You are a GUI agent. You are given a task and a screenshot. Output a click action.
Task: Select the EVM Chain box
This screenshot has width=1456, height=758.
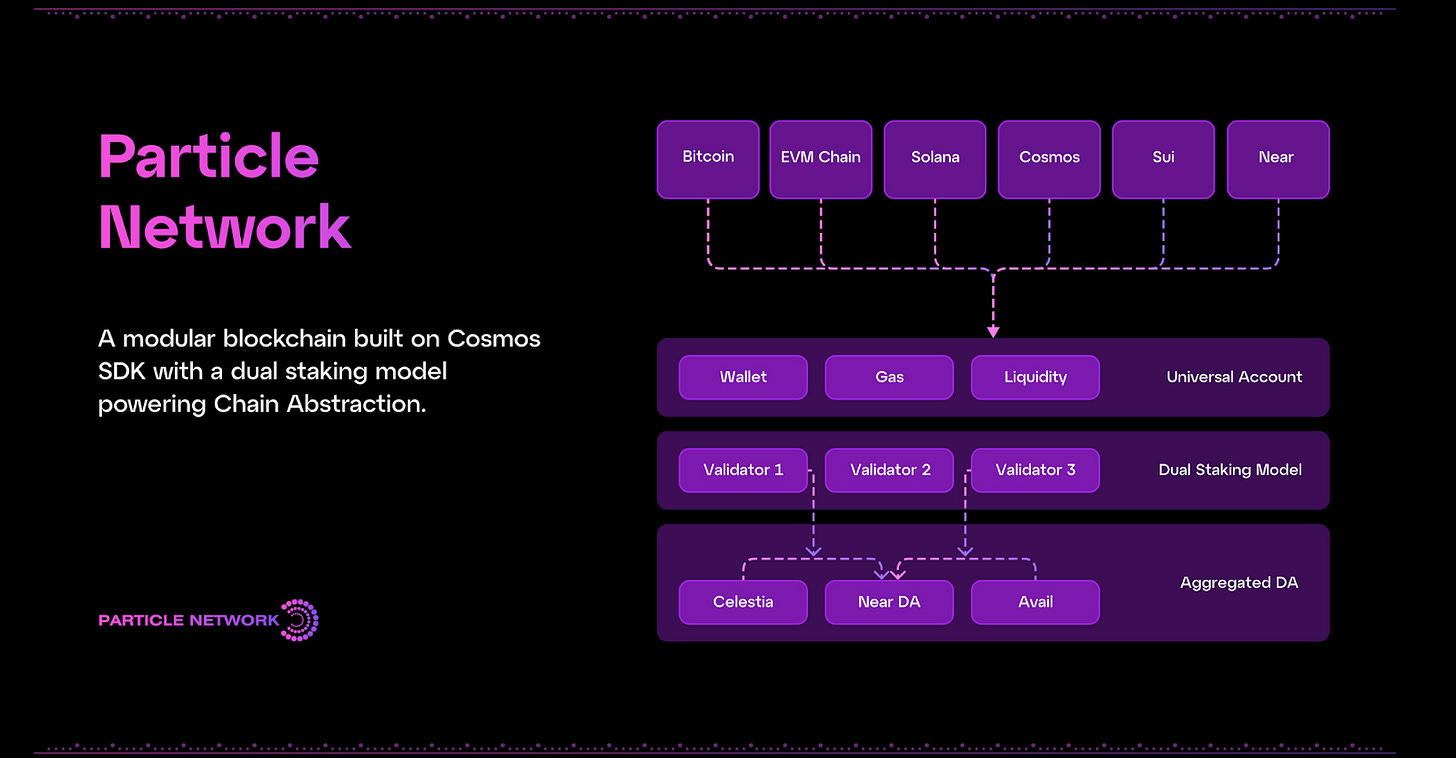click(x=821, y=159)
